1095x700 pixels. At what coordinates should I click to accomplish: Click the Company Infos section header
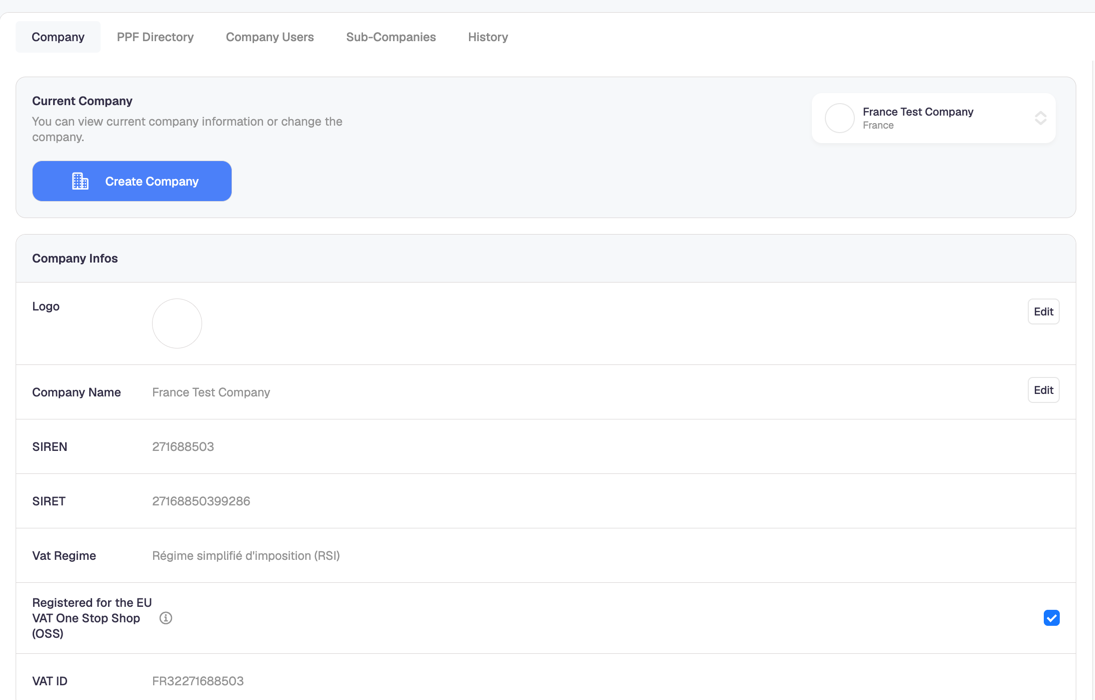pyautogui.click(x=75, y=258)
